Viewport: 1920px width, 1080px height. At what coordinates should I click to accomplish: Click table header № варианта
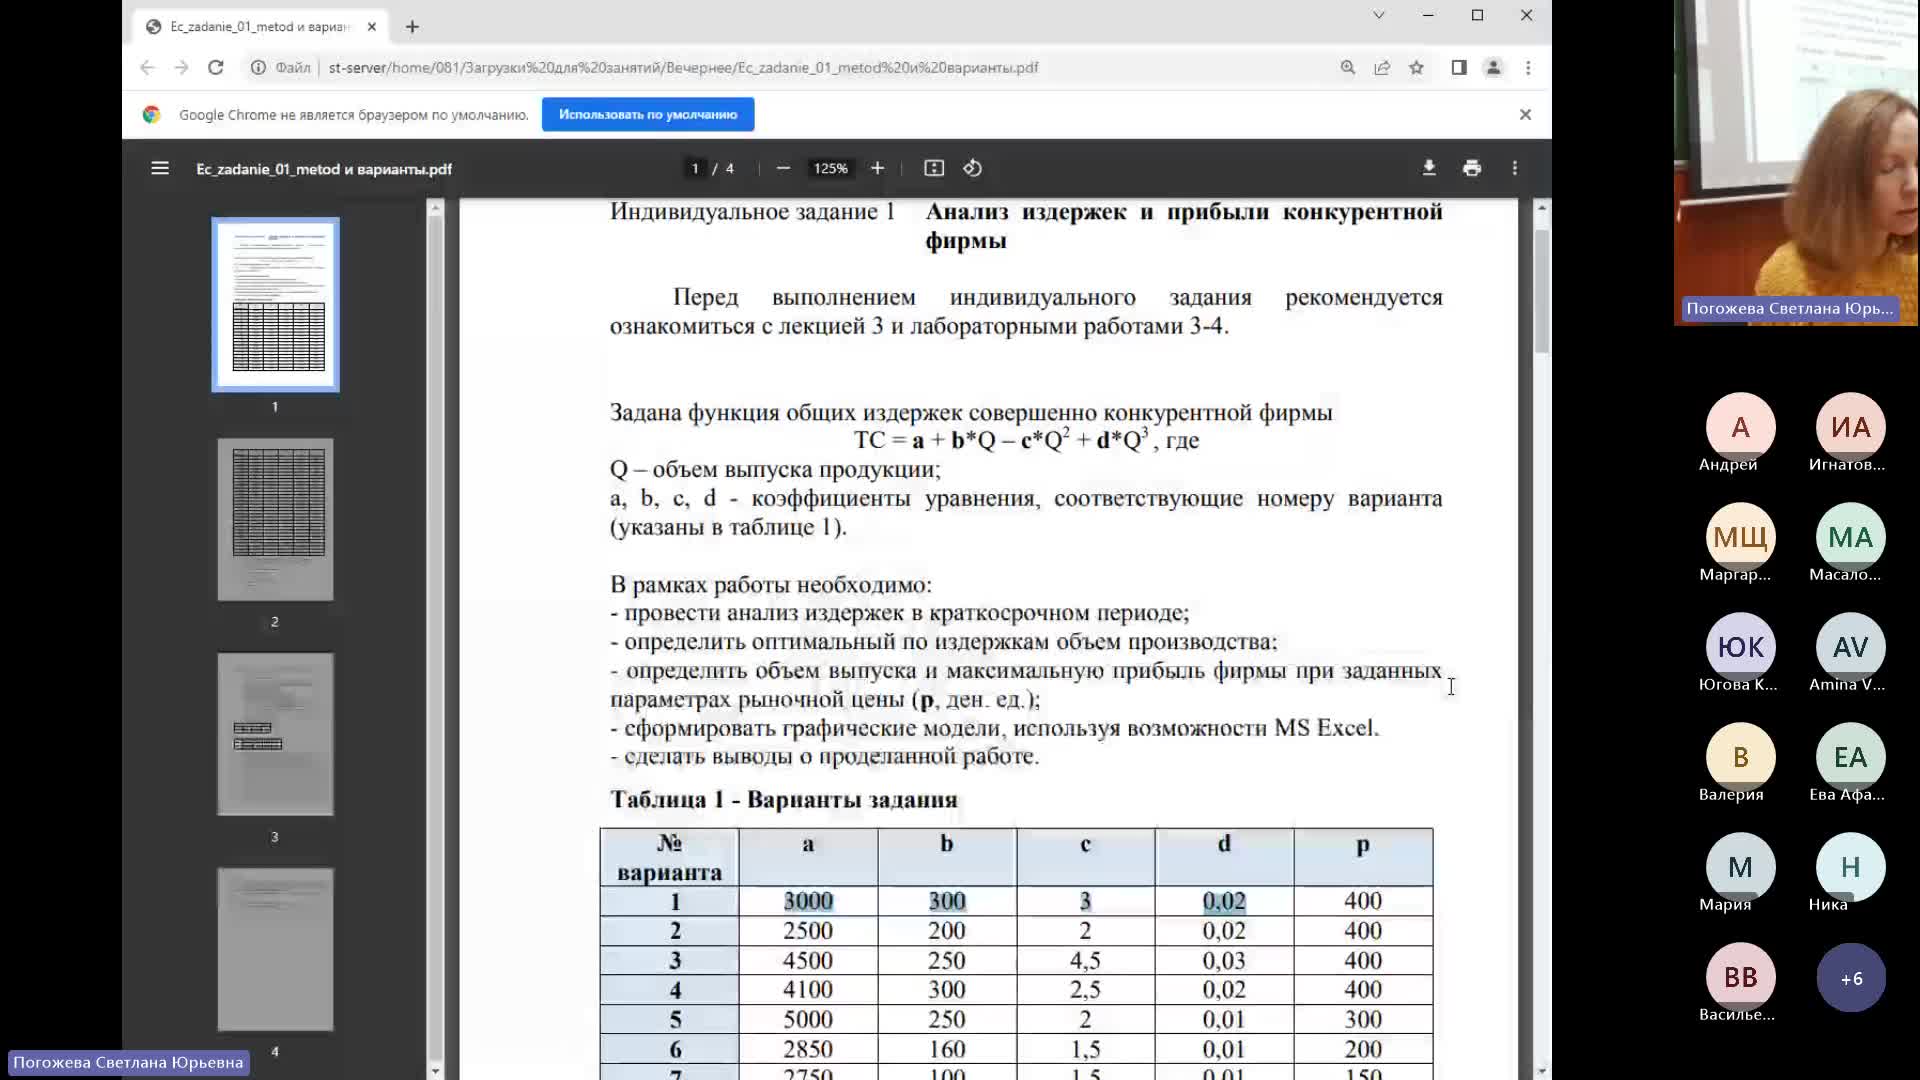(669, 858)
